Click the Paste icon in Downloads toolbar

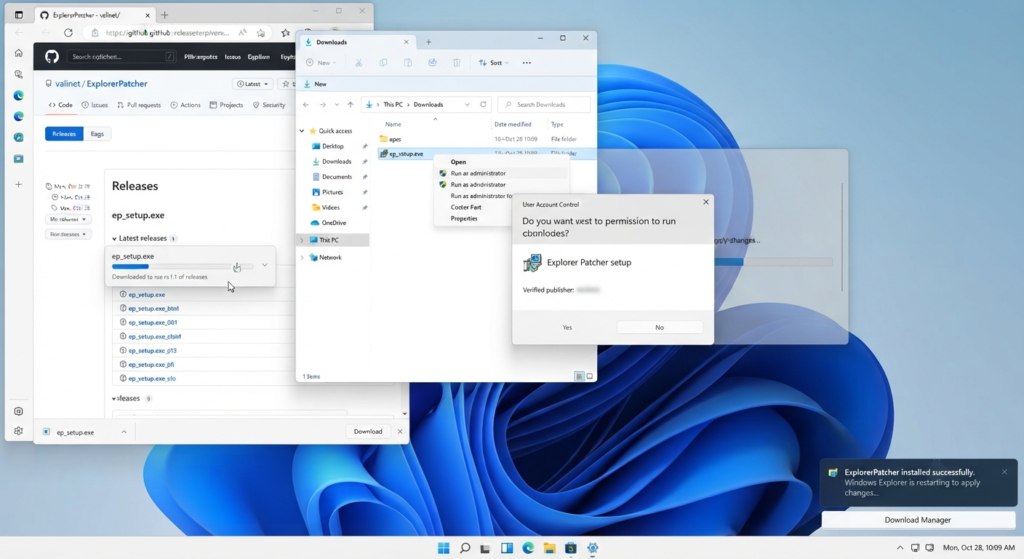[408, 63]
